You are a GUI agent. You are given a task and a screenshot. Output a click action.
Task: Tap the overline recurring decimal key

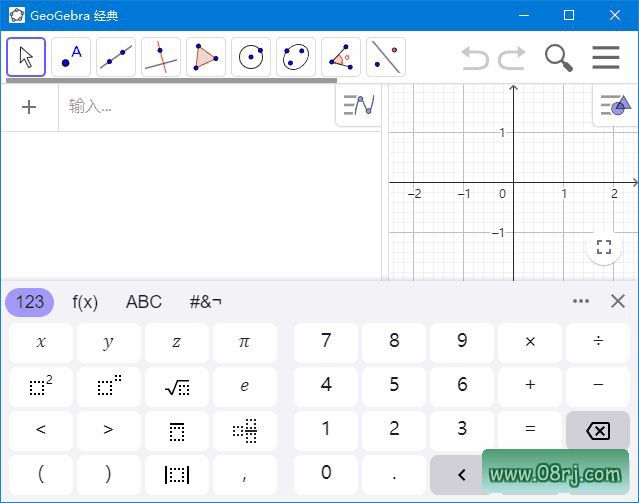point(177,430)
